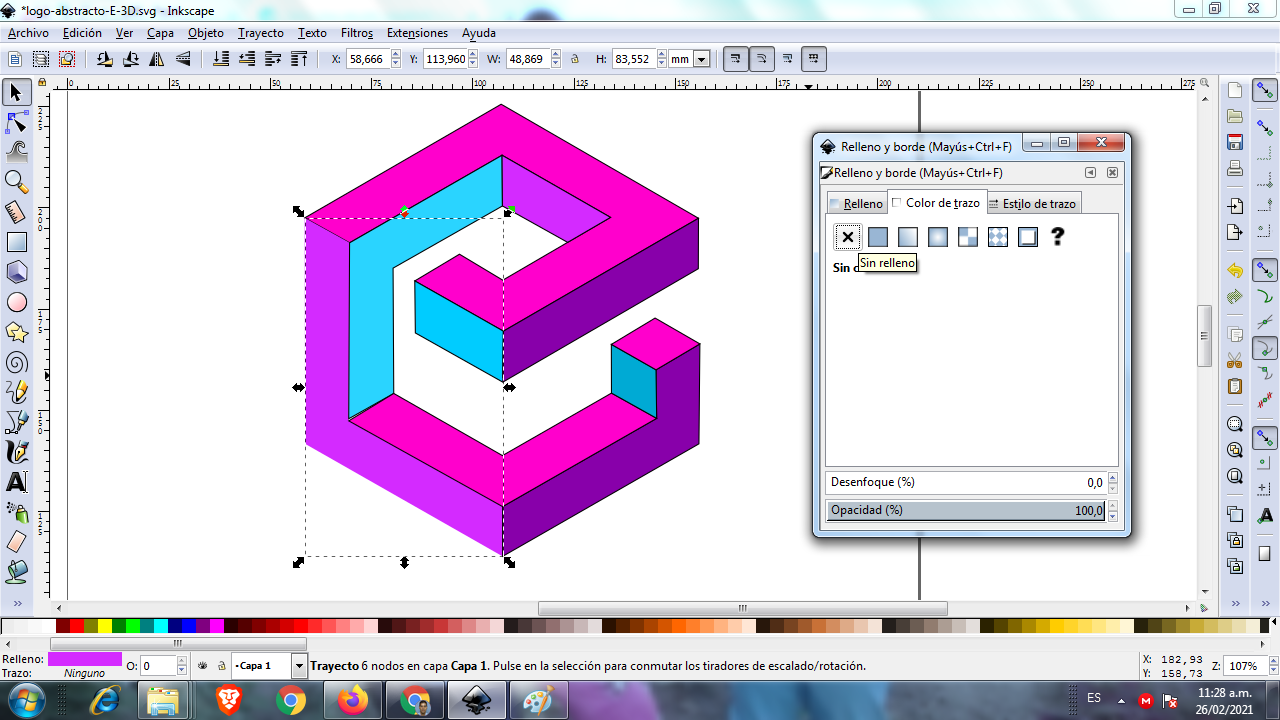This screenshot has width=1280, height=720.
Task: Pick the Paint Bucket fill tool
Action: coord(16,572)
